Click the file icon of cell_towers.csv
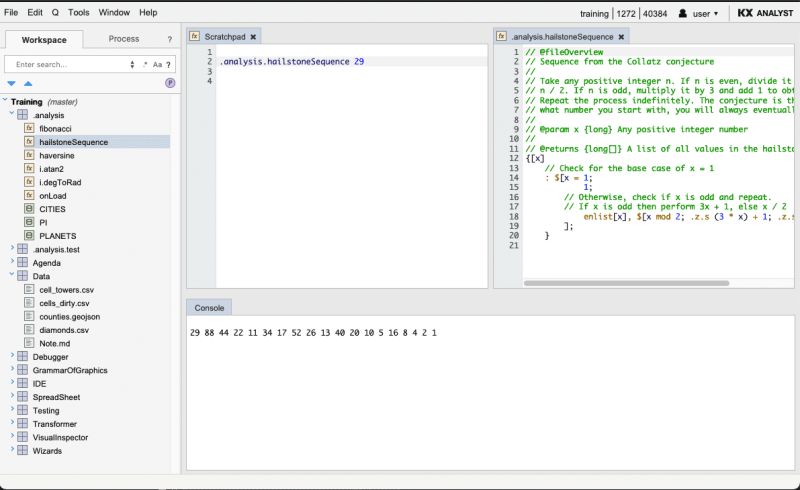This screenshot has width=800, height=490. (29, 289)
